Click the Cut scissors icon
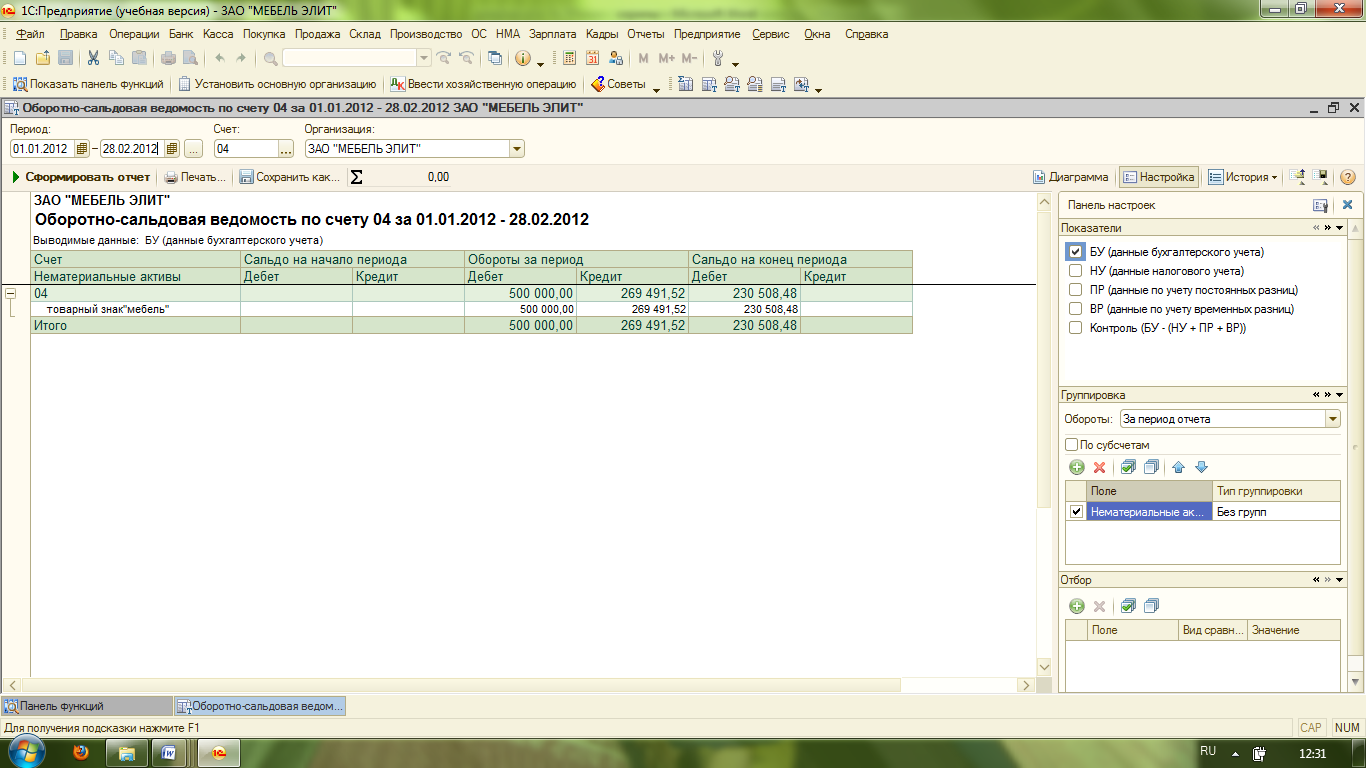This screenshot has width=1366, height=768. click(x=93, y=58)
